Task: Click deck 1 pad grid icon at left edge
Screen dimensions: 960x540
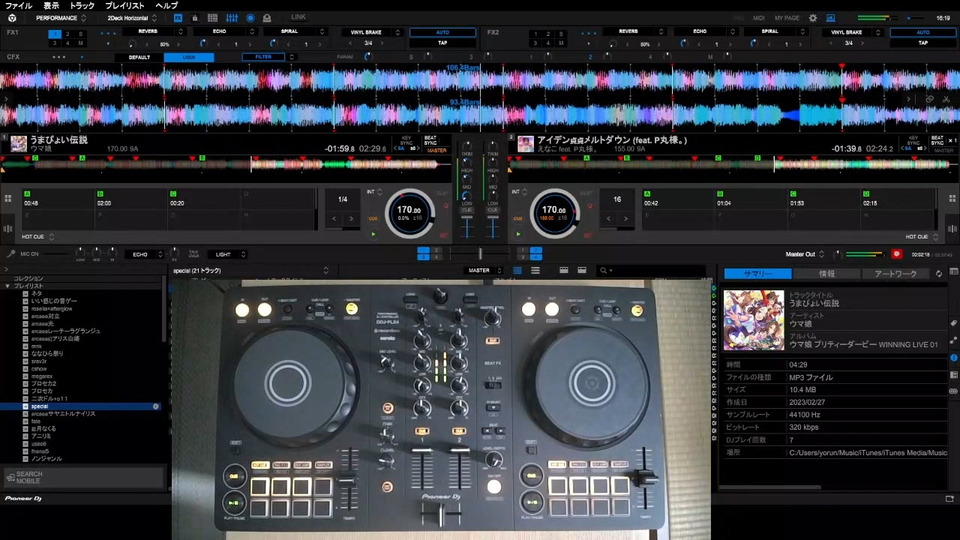Action: pyautogui.click(x=8, y=198)
